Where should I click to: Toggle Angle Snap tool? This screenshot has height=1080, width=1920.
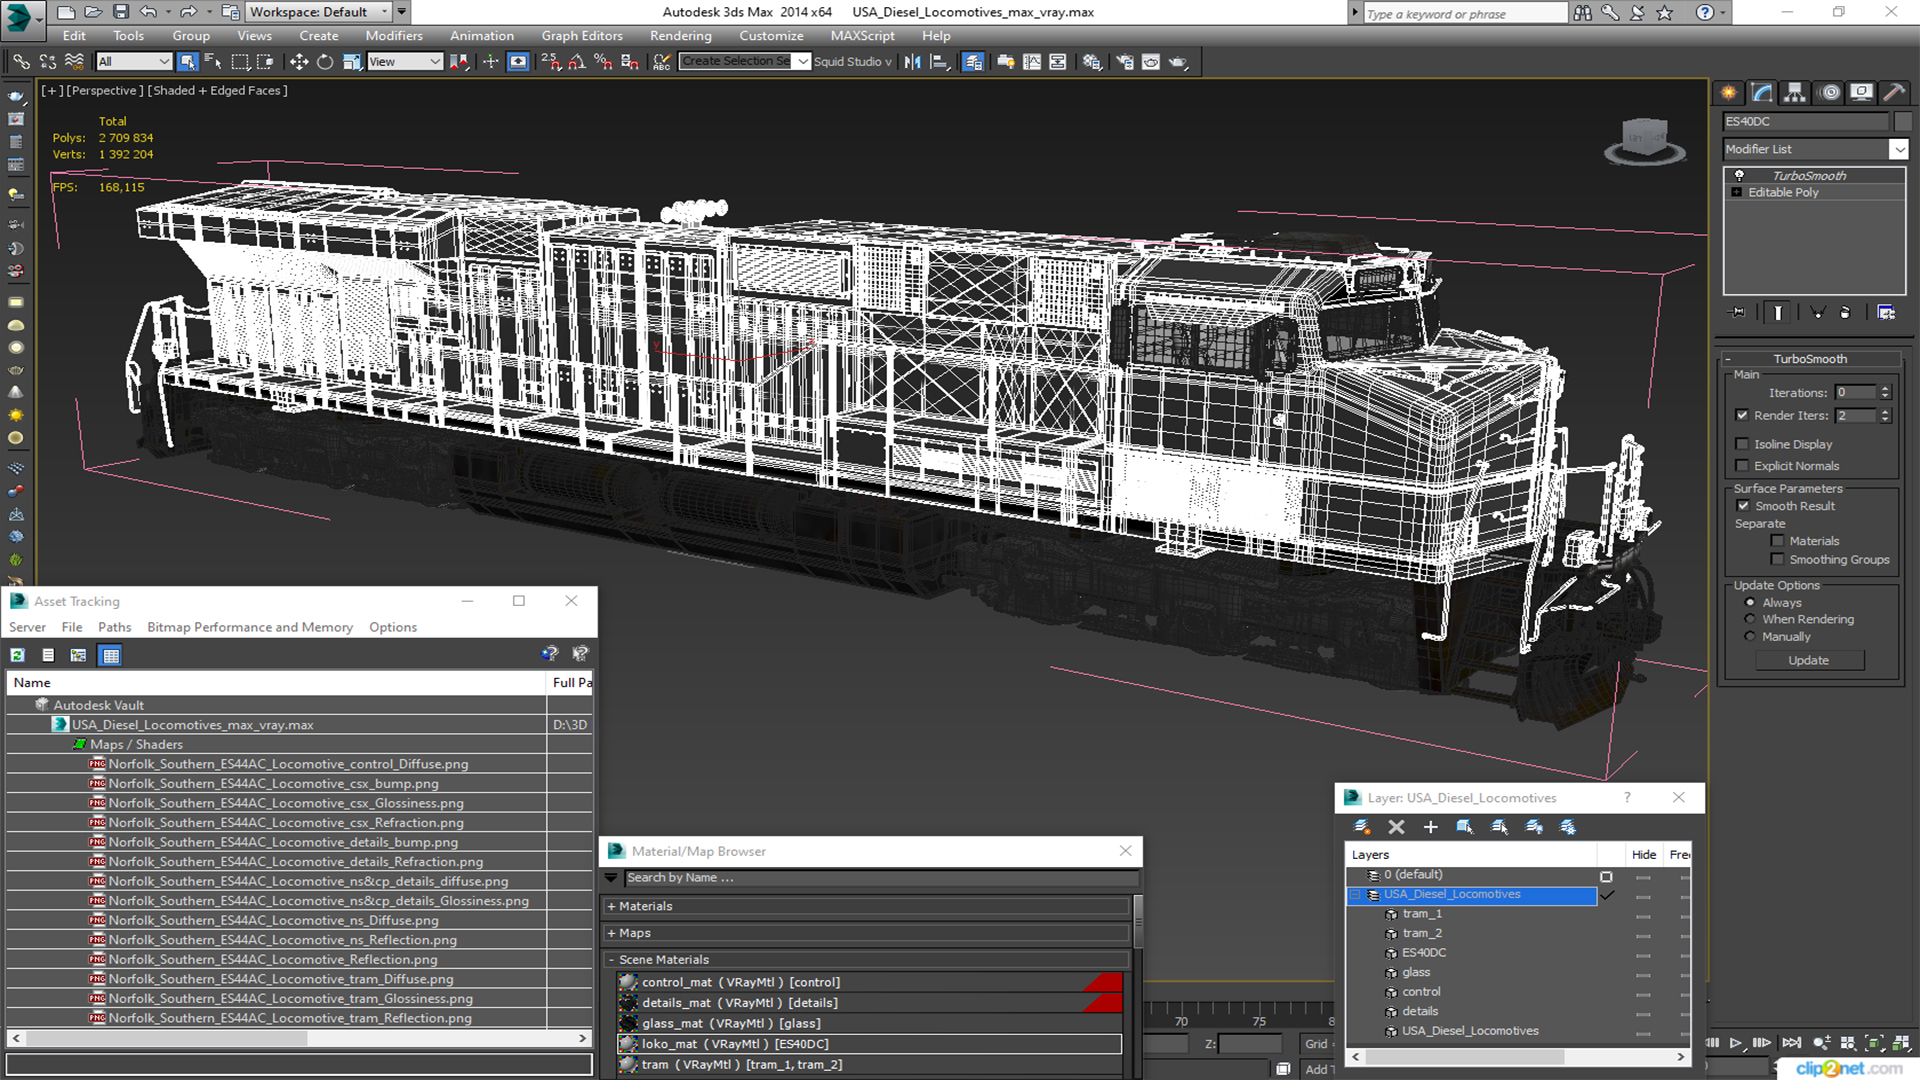(x=576, y=62)
